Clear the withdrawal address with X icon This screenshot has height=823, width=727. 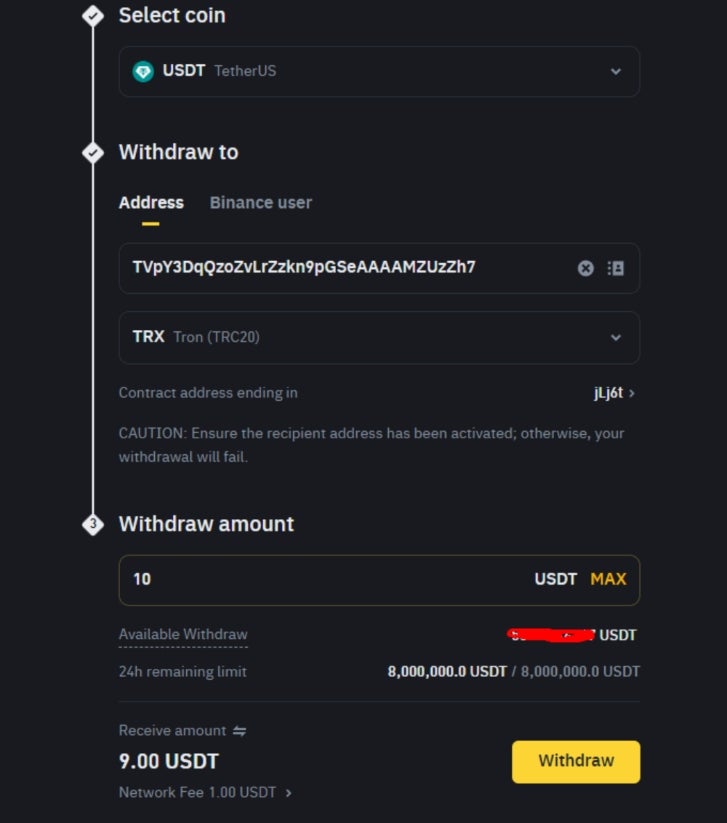point(585,268)
